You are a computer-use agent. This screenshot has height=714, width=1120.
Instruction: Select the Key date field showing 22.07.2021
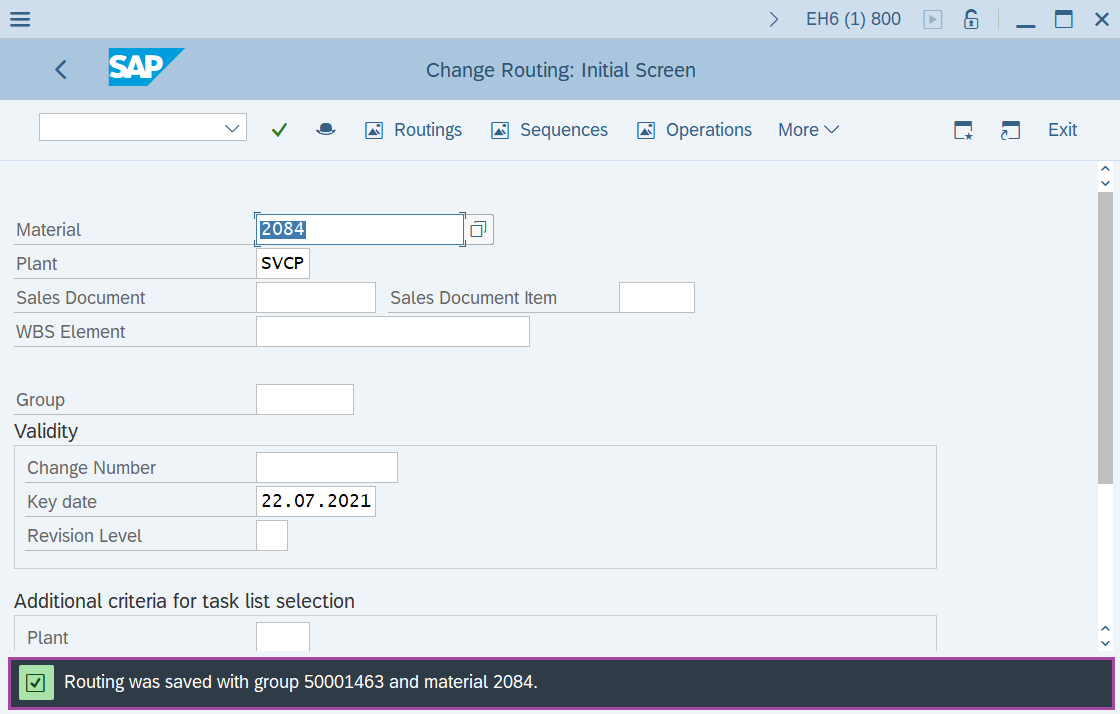pos(315,500)
